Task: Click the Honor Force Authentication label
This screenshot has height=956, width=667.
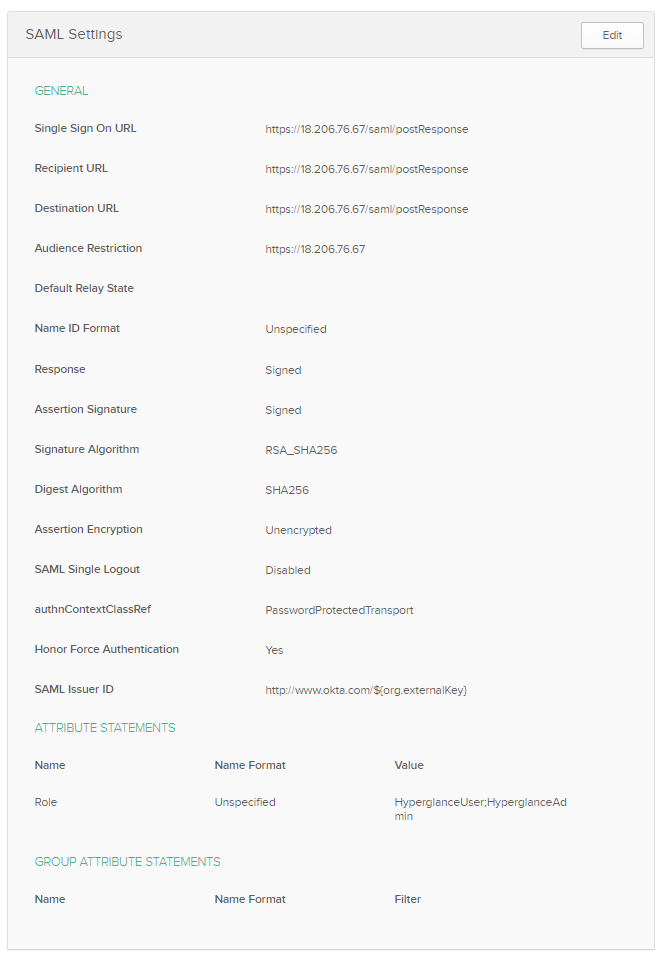Action: pos(106,649)
